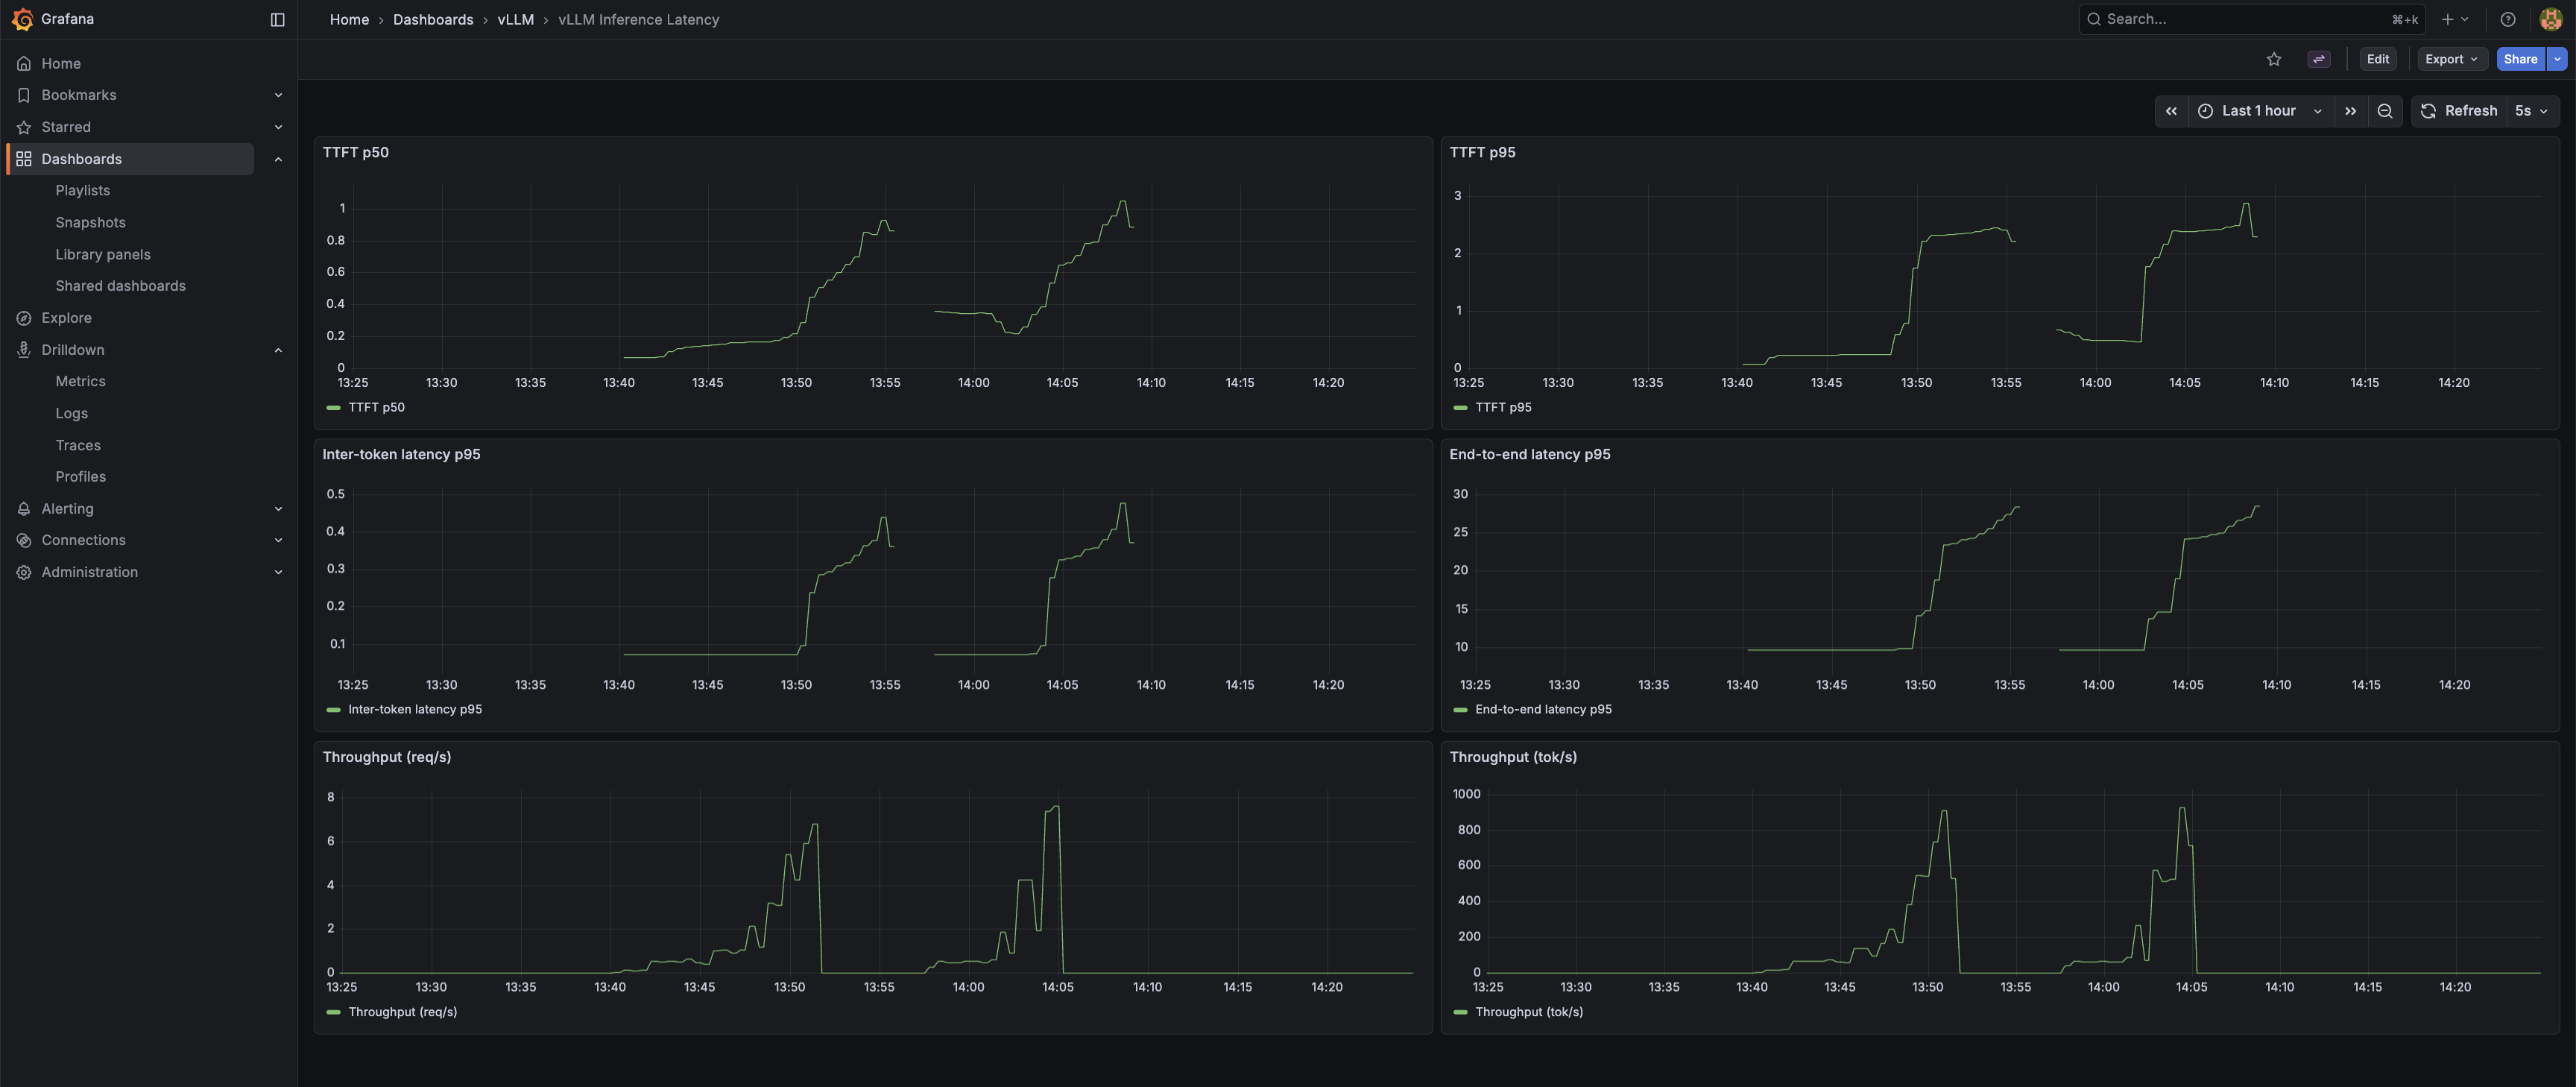Click the user profile avatar icon
The width and height of the screenshot is (2576, 1087).
tap(2551, 19)
